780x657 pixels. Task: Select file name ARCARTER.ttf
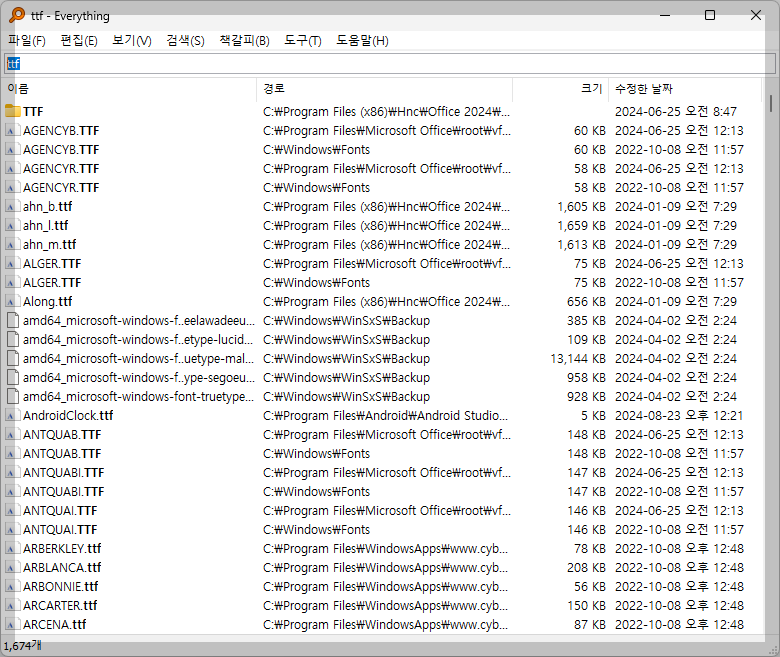60,605
